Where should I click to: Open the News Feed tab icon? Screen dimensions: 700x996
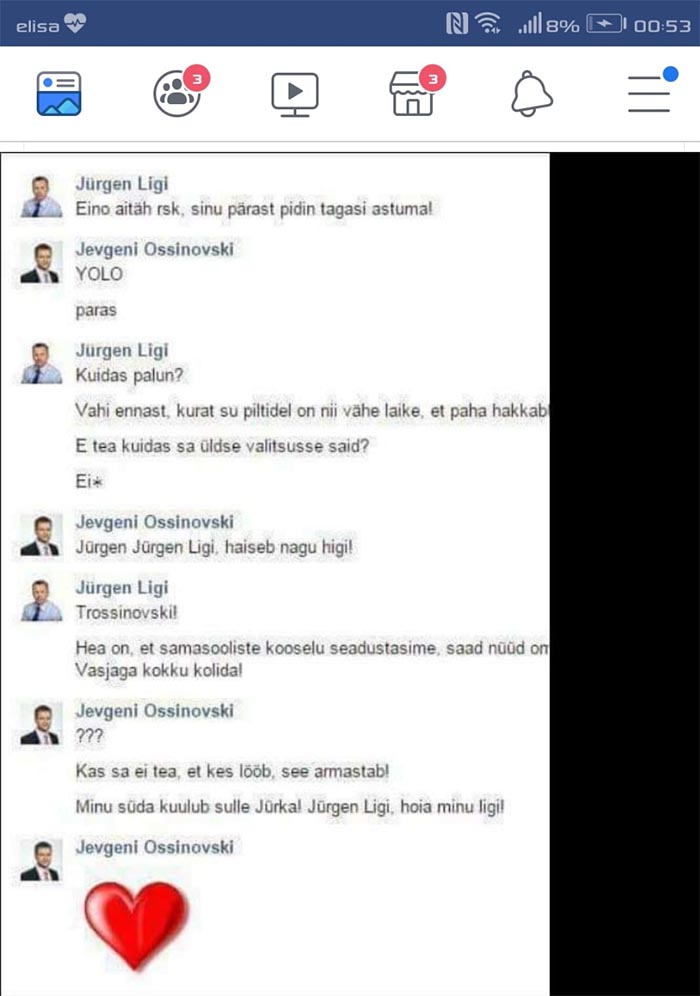tap(58, 93)
